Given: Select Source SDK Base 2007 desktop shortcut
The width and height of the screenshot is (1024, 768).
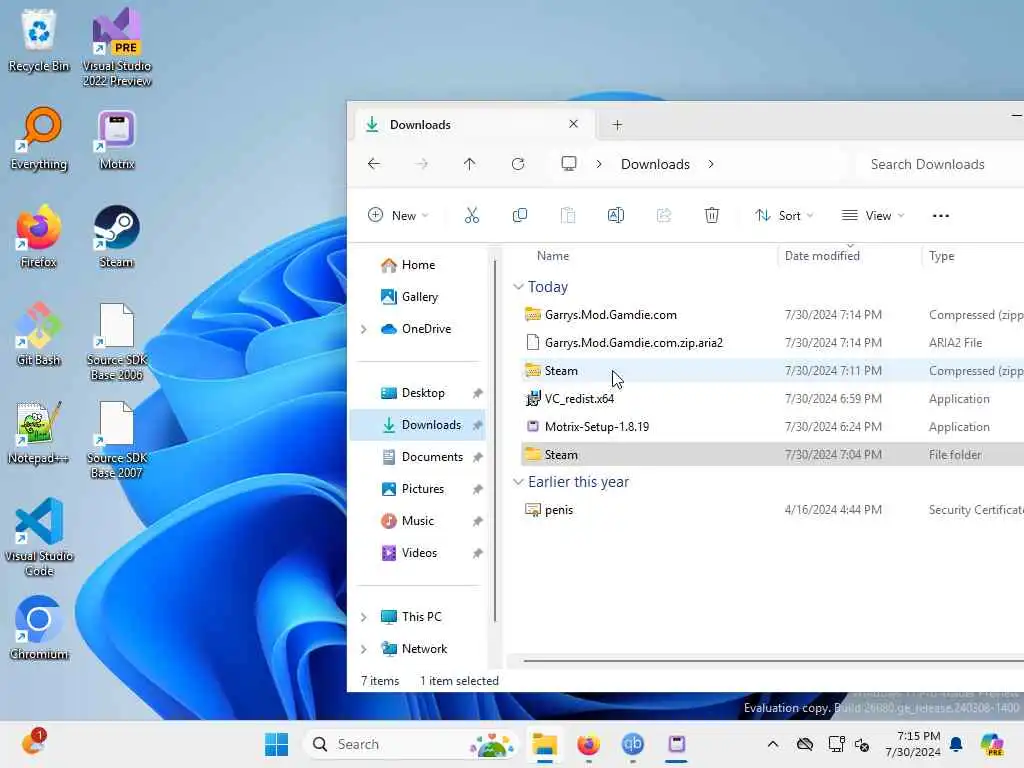Looking at the screenshot, I should [117, 440].
